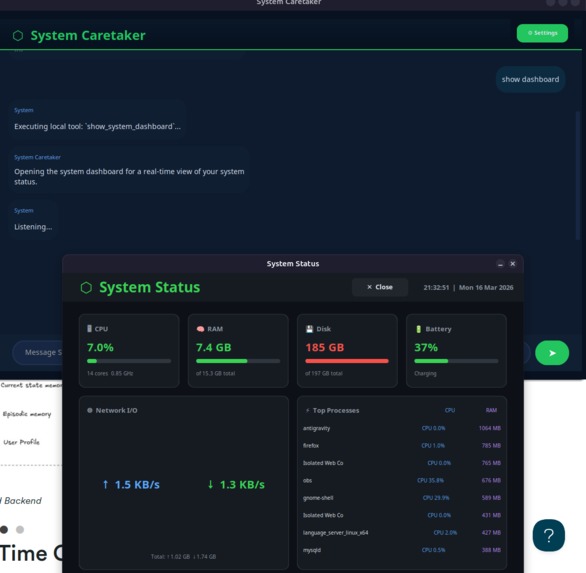Click the 'Opening the system dashboard' reply
The height and width of the screenshot is (573, 586).
129,170
